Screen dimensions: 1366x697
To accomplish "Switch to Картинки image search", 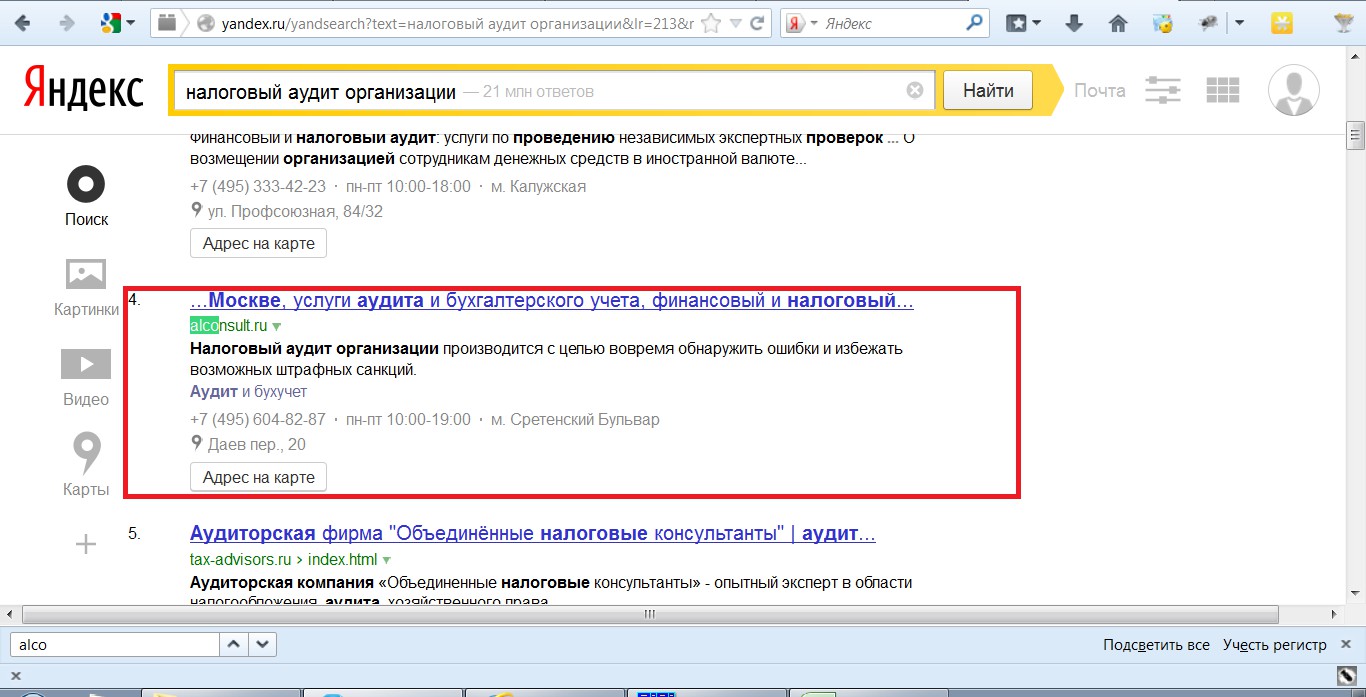I will [x=86, y=287].
